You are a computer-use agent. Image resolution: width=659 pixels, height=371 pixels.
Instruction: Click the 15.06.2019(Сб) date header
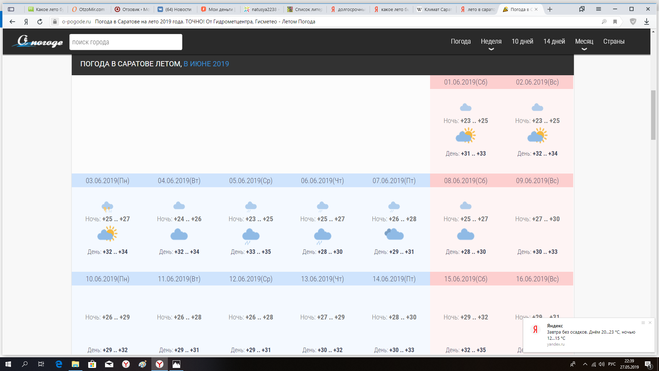(466, 279)
